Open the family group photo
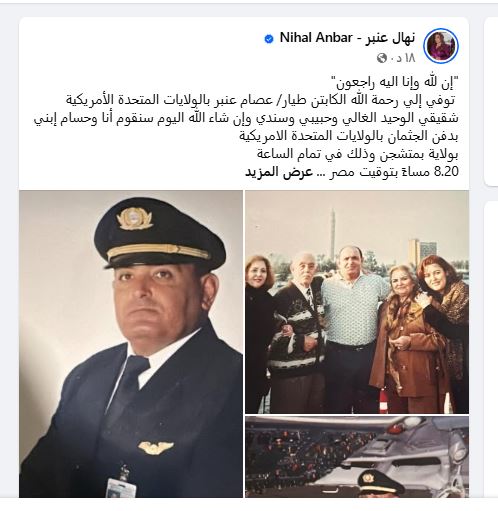Viewport: 498px width, 511px height. tap(357, 302)
